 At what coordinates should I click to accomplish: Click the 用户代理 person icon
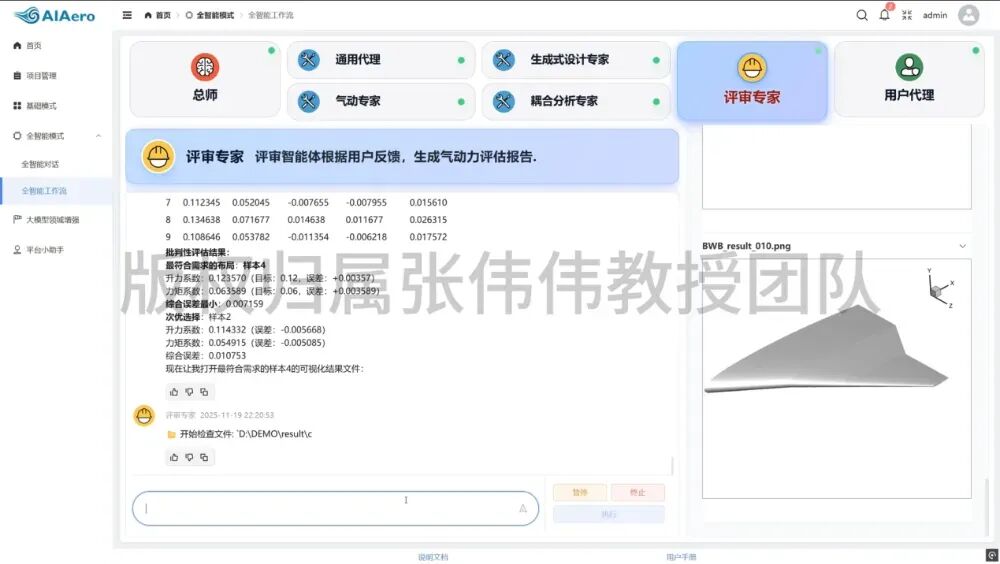(909, 66)
